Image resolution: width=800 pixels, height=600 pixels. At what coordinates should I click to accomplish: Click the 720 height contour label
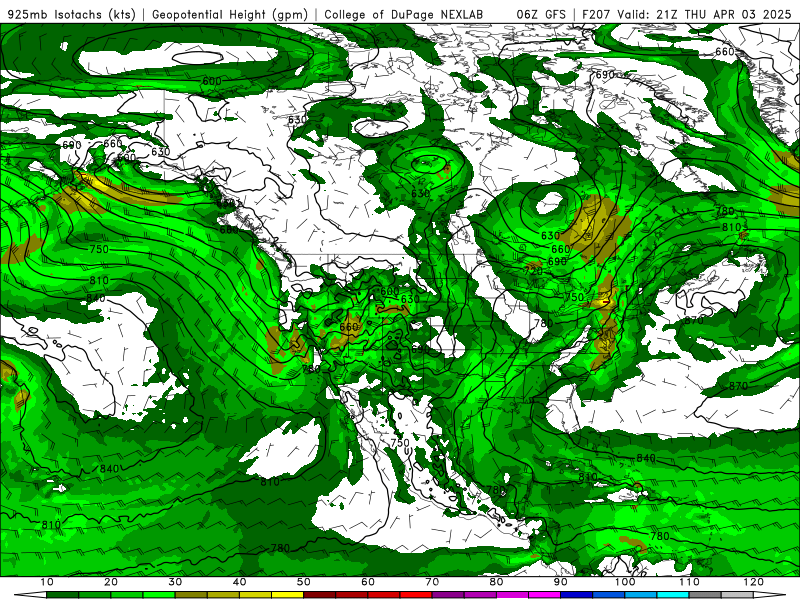(x=533, y=271)
